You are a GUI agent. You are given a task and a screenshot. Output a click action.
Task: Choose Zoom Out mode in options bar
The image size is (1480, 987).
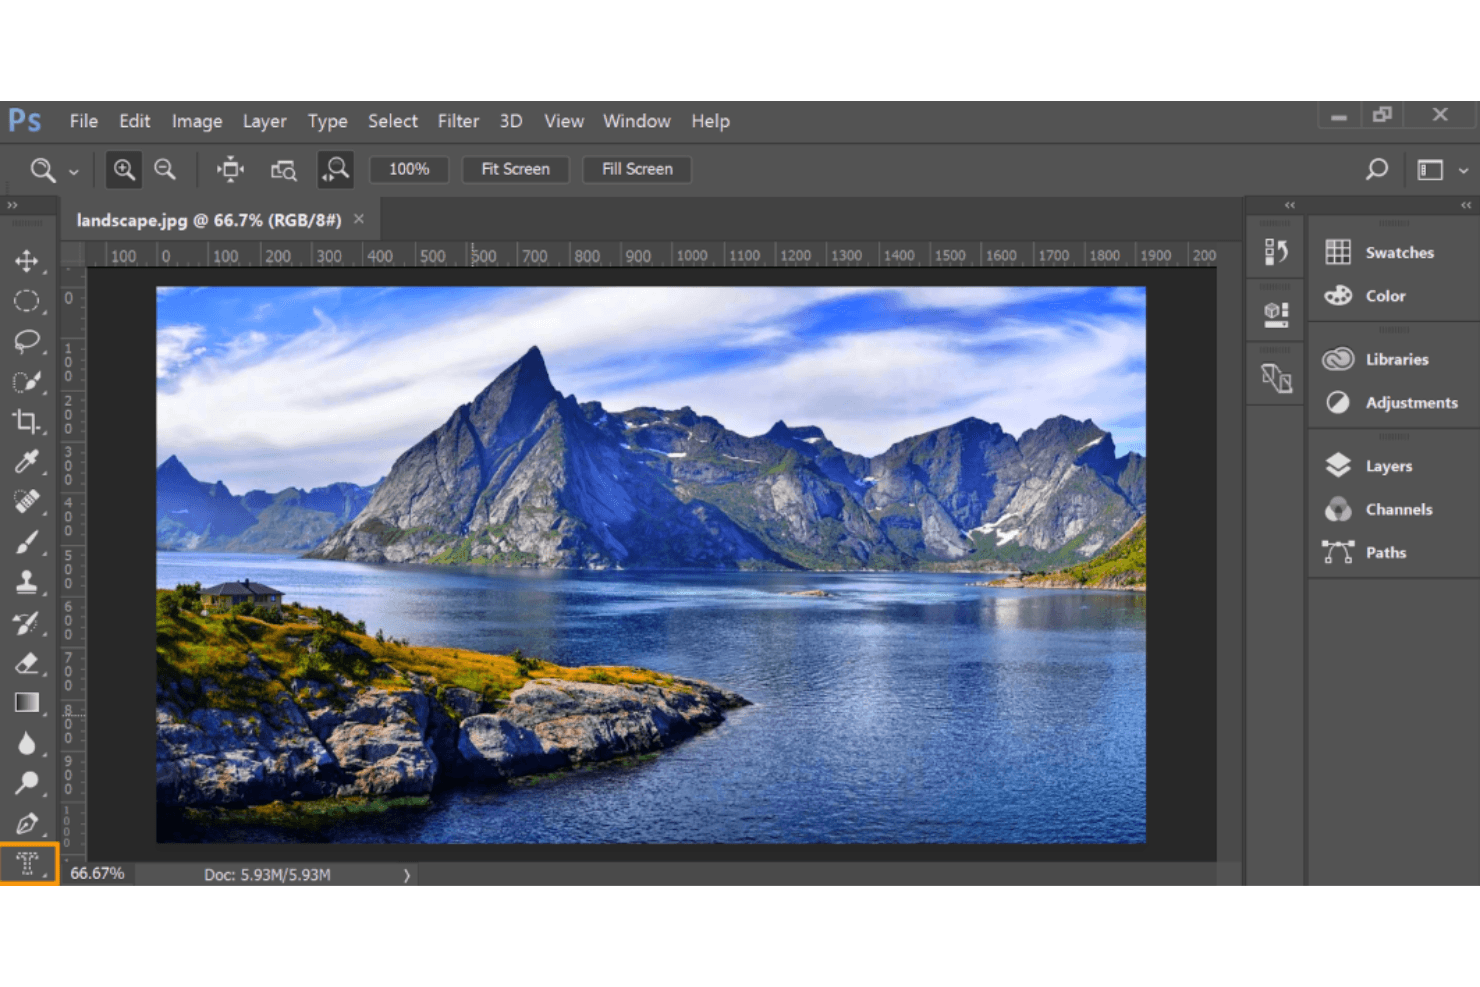point(165,169)
